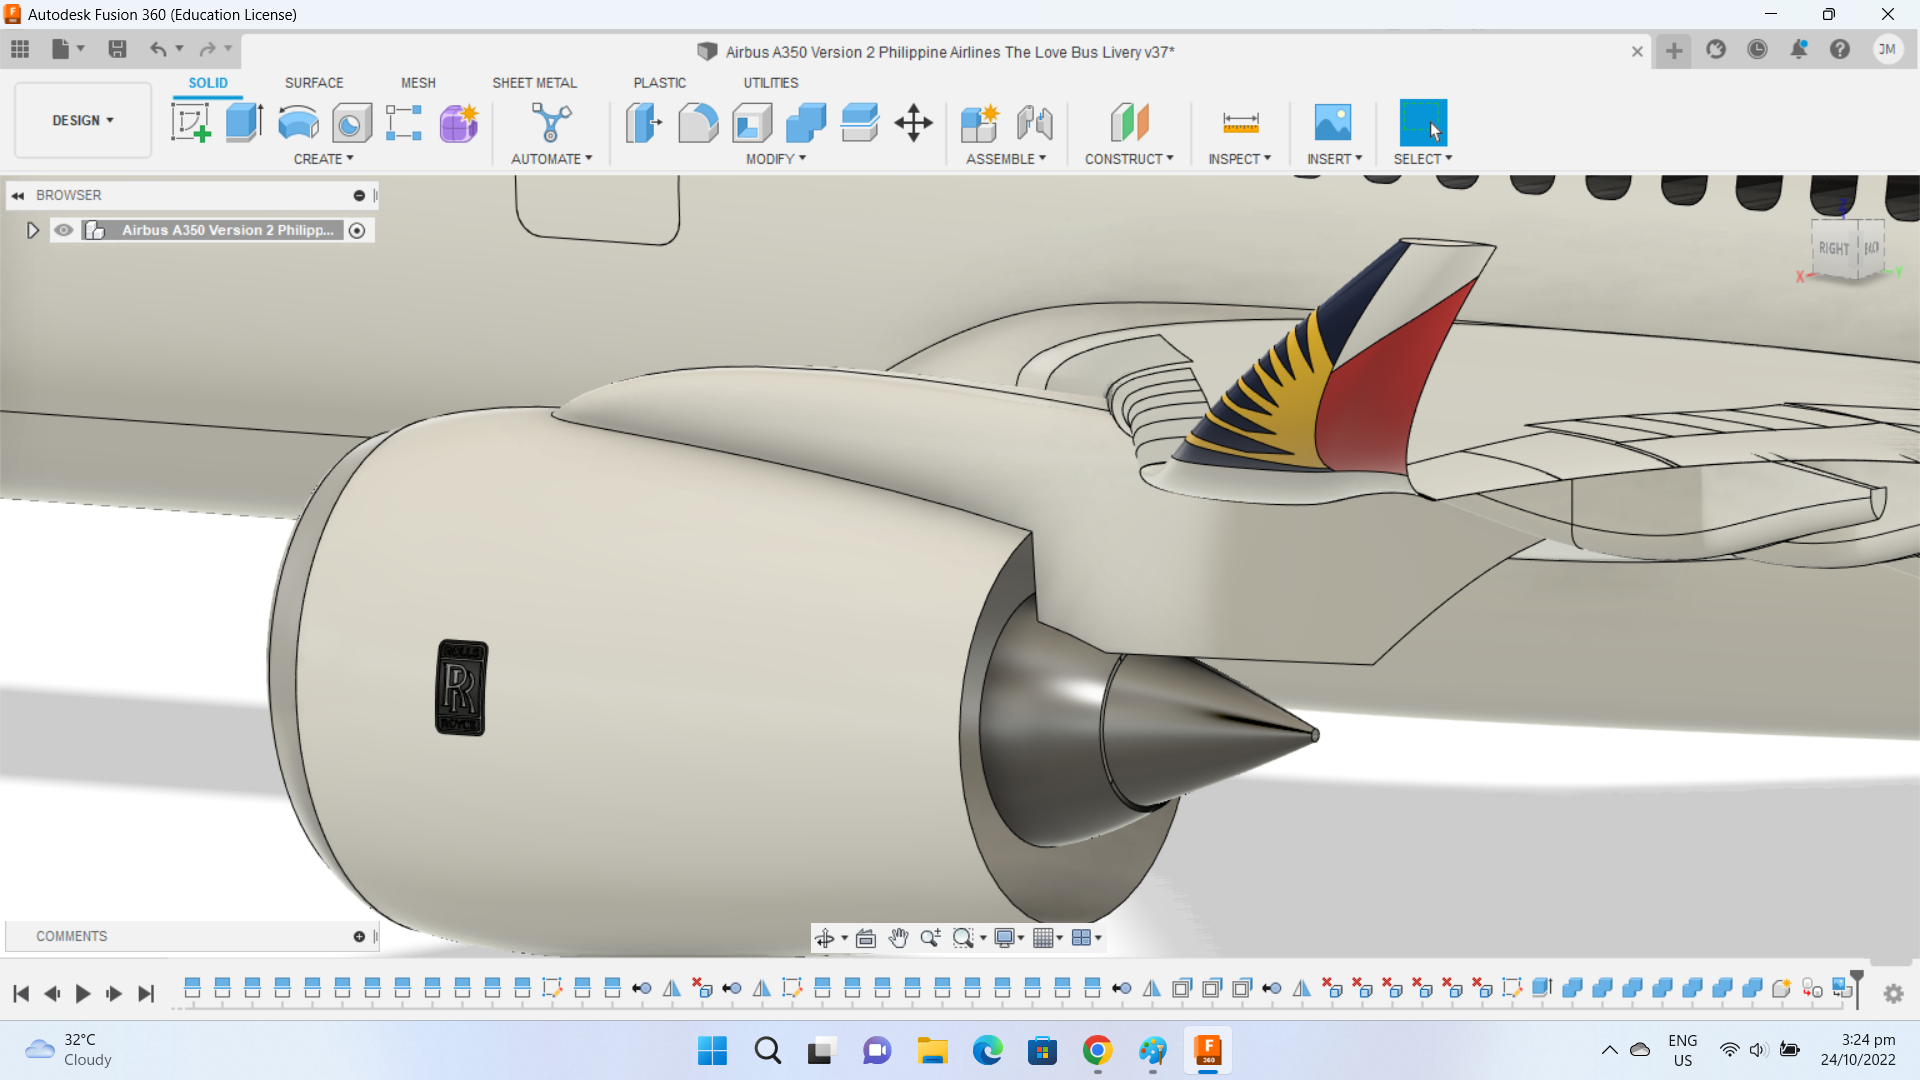Select the Fillet tool
The image size is (1920, 1080).
[x=698, y=123]
